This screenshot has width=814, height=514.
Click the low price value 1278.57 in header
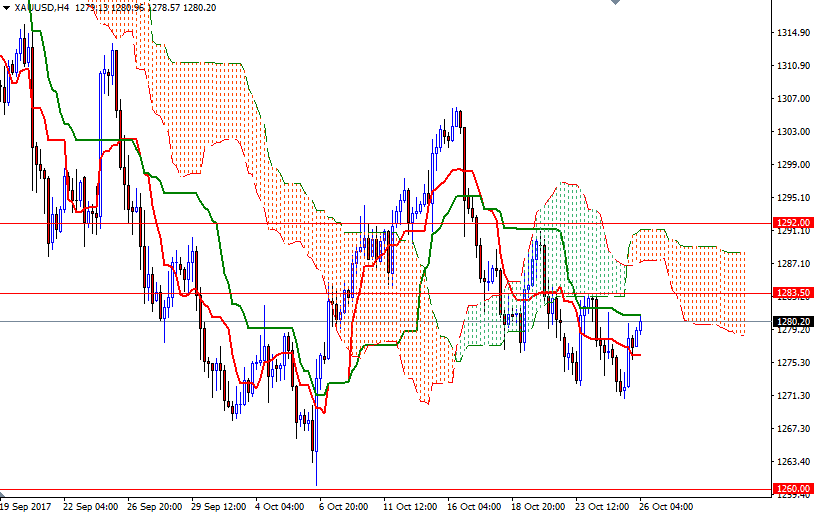point(165,8)
